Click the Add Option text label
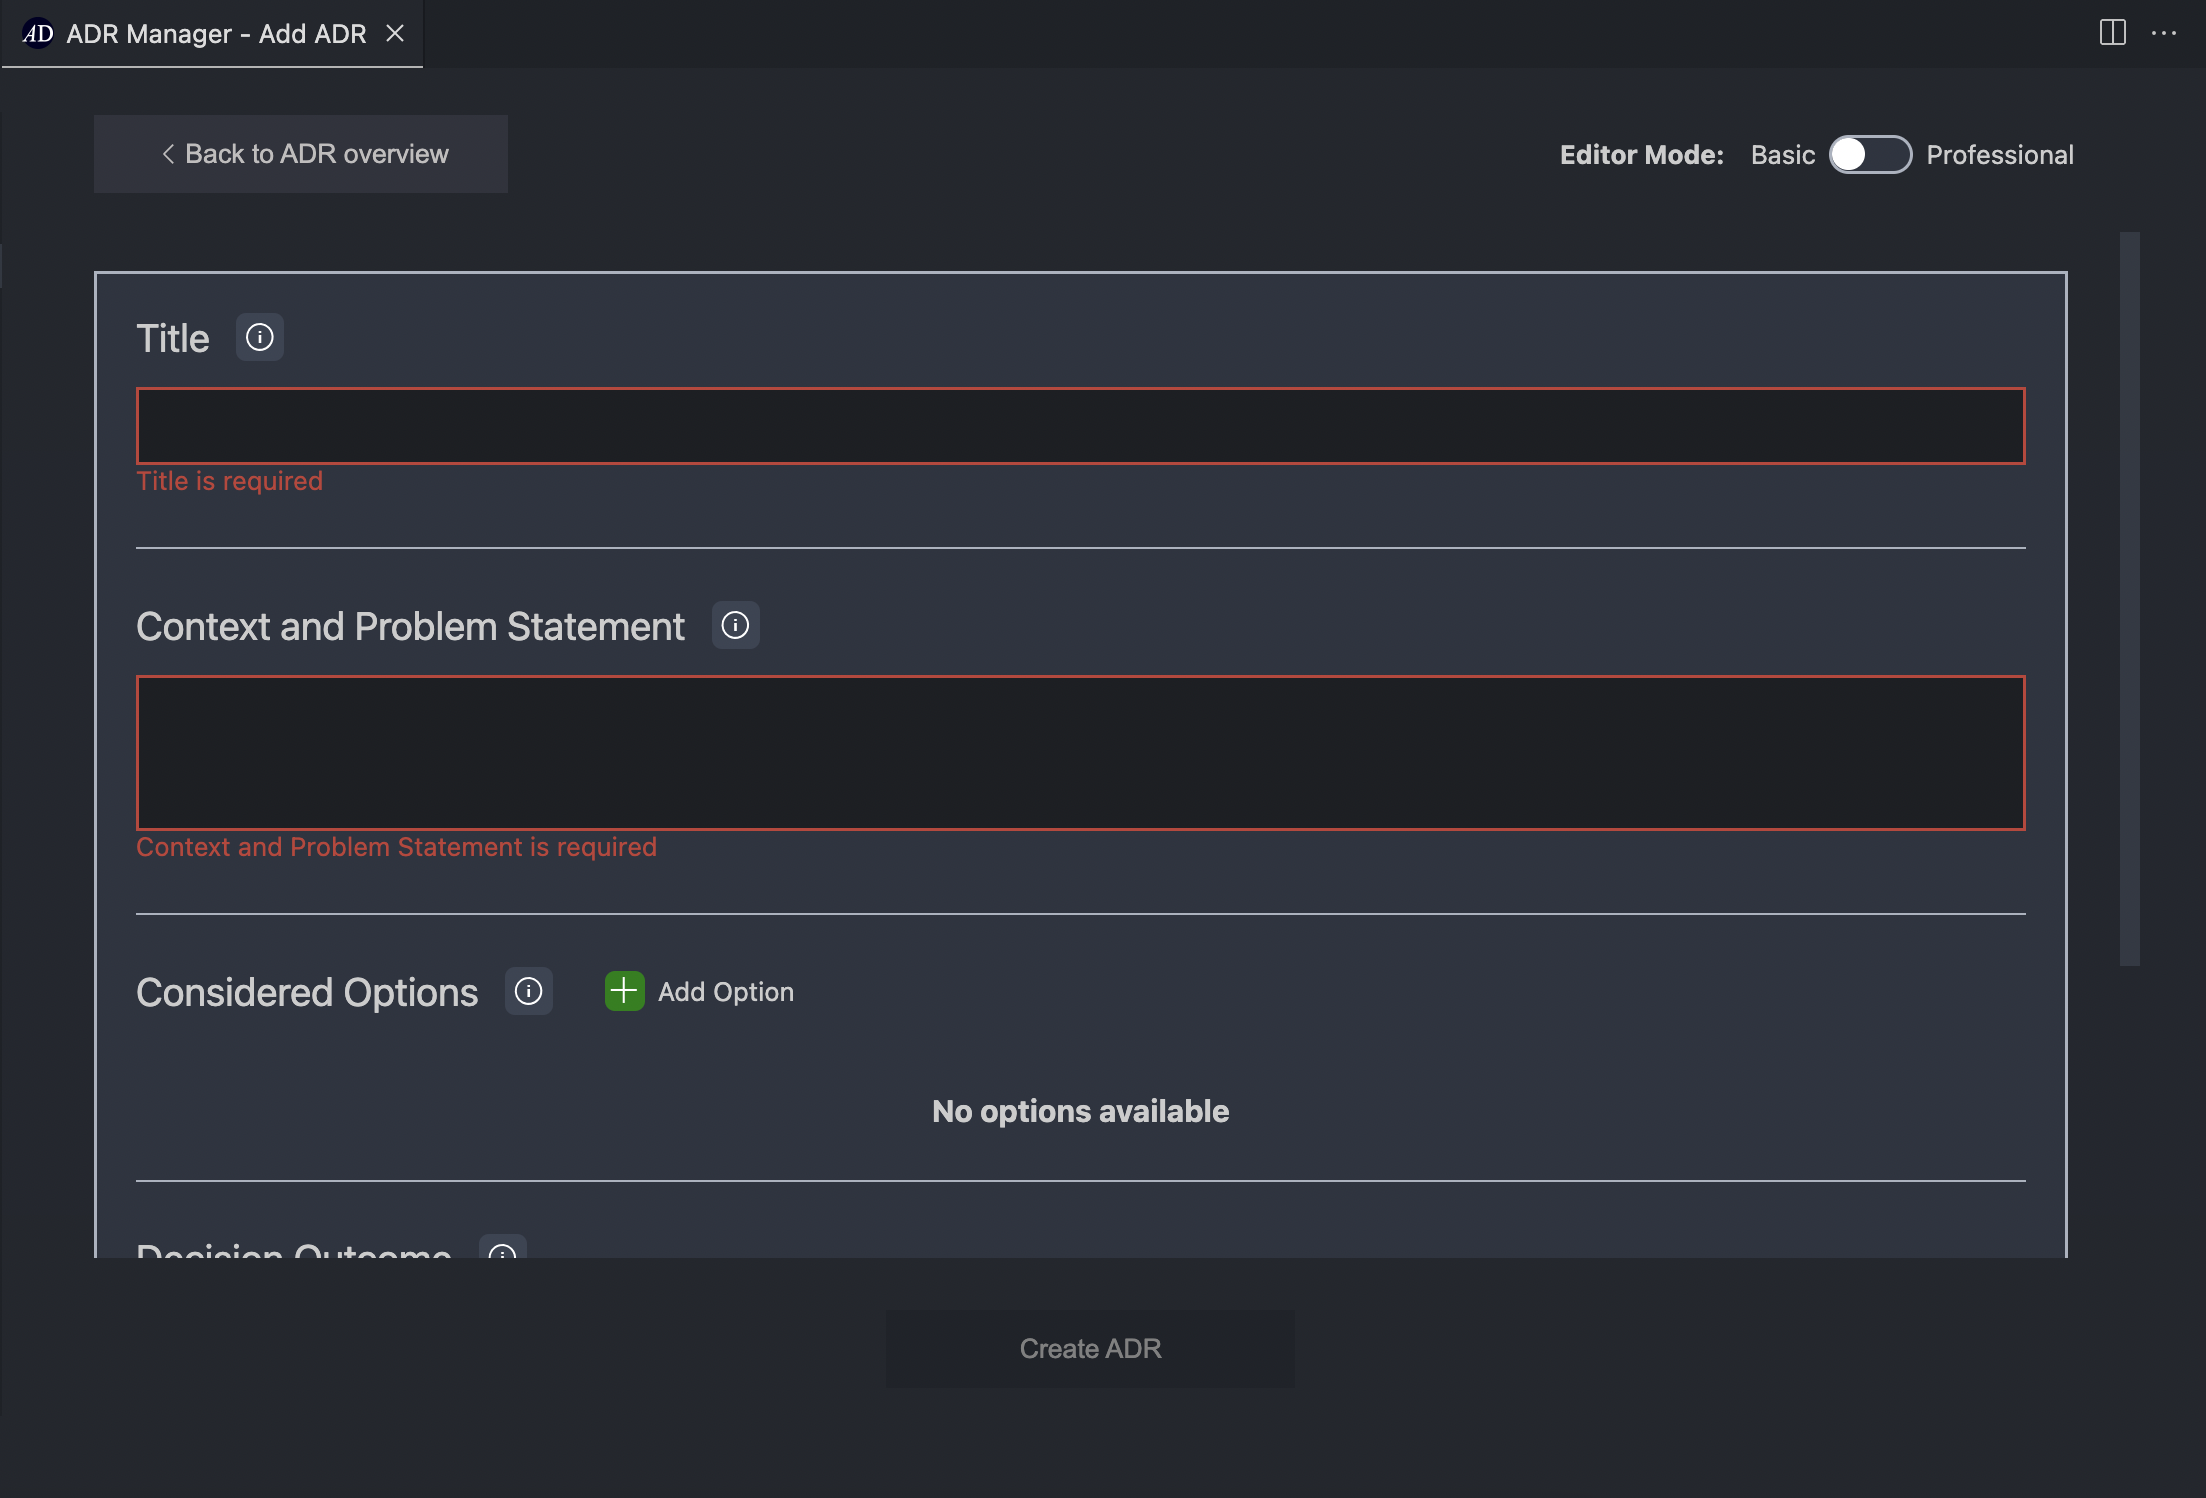This screenshot has height=1498, width=2206. [x=725, y=992]
